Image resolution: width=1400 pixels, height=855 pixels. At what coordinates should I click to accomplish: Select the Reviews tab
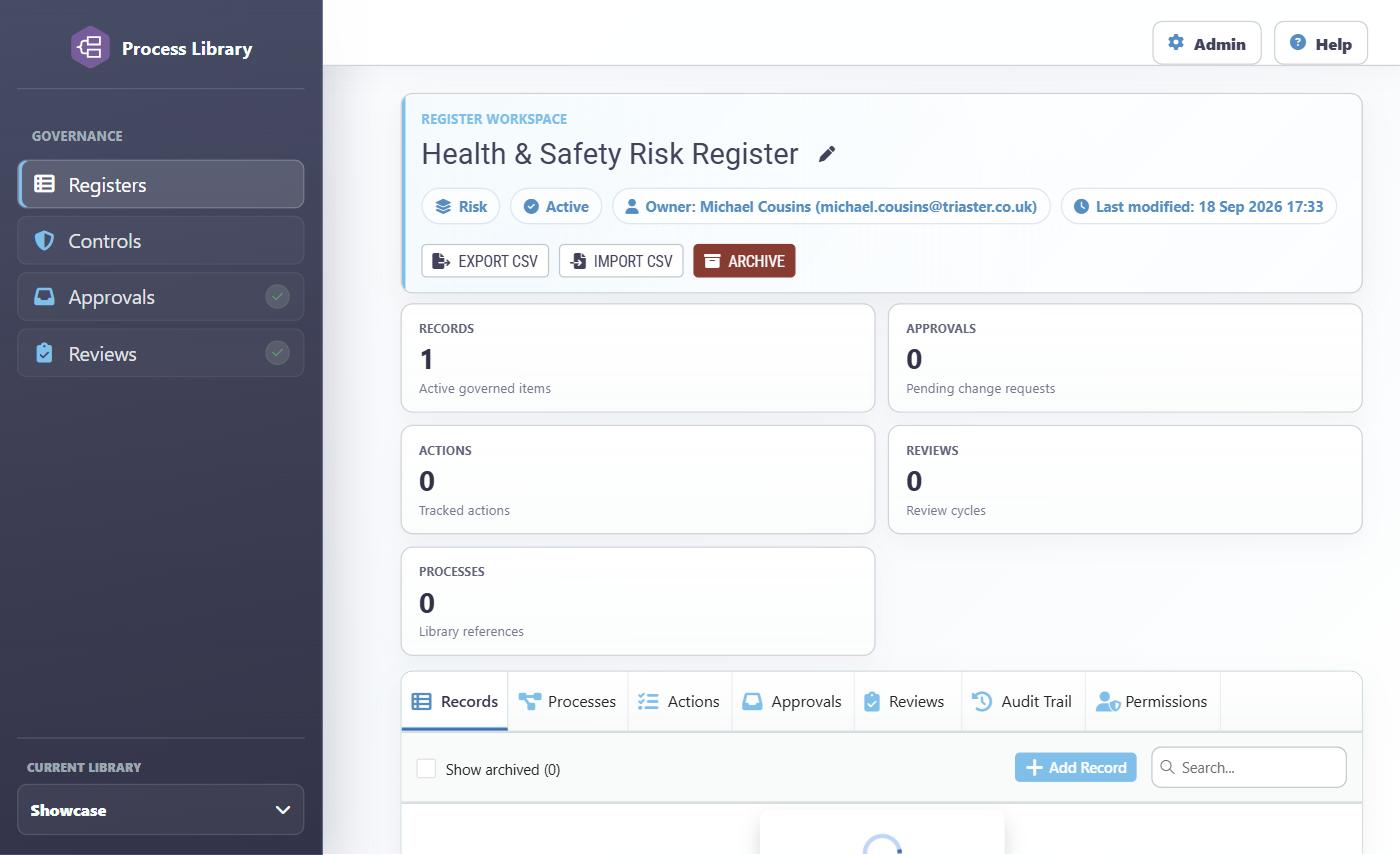(x=908, y=702)
